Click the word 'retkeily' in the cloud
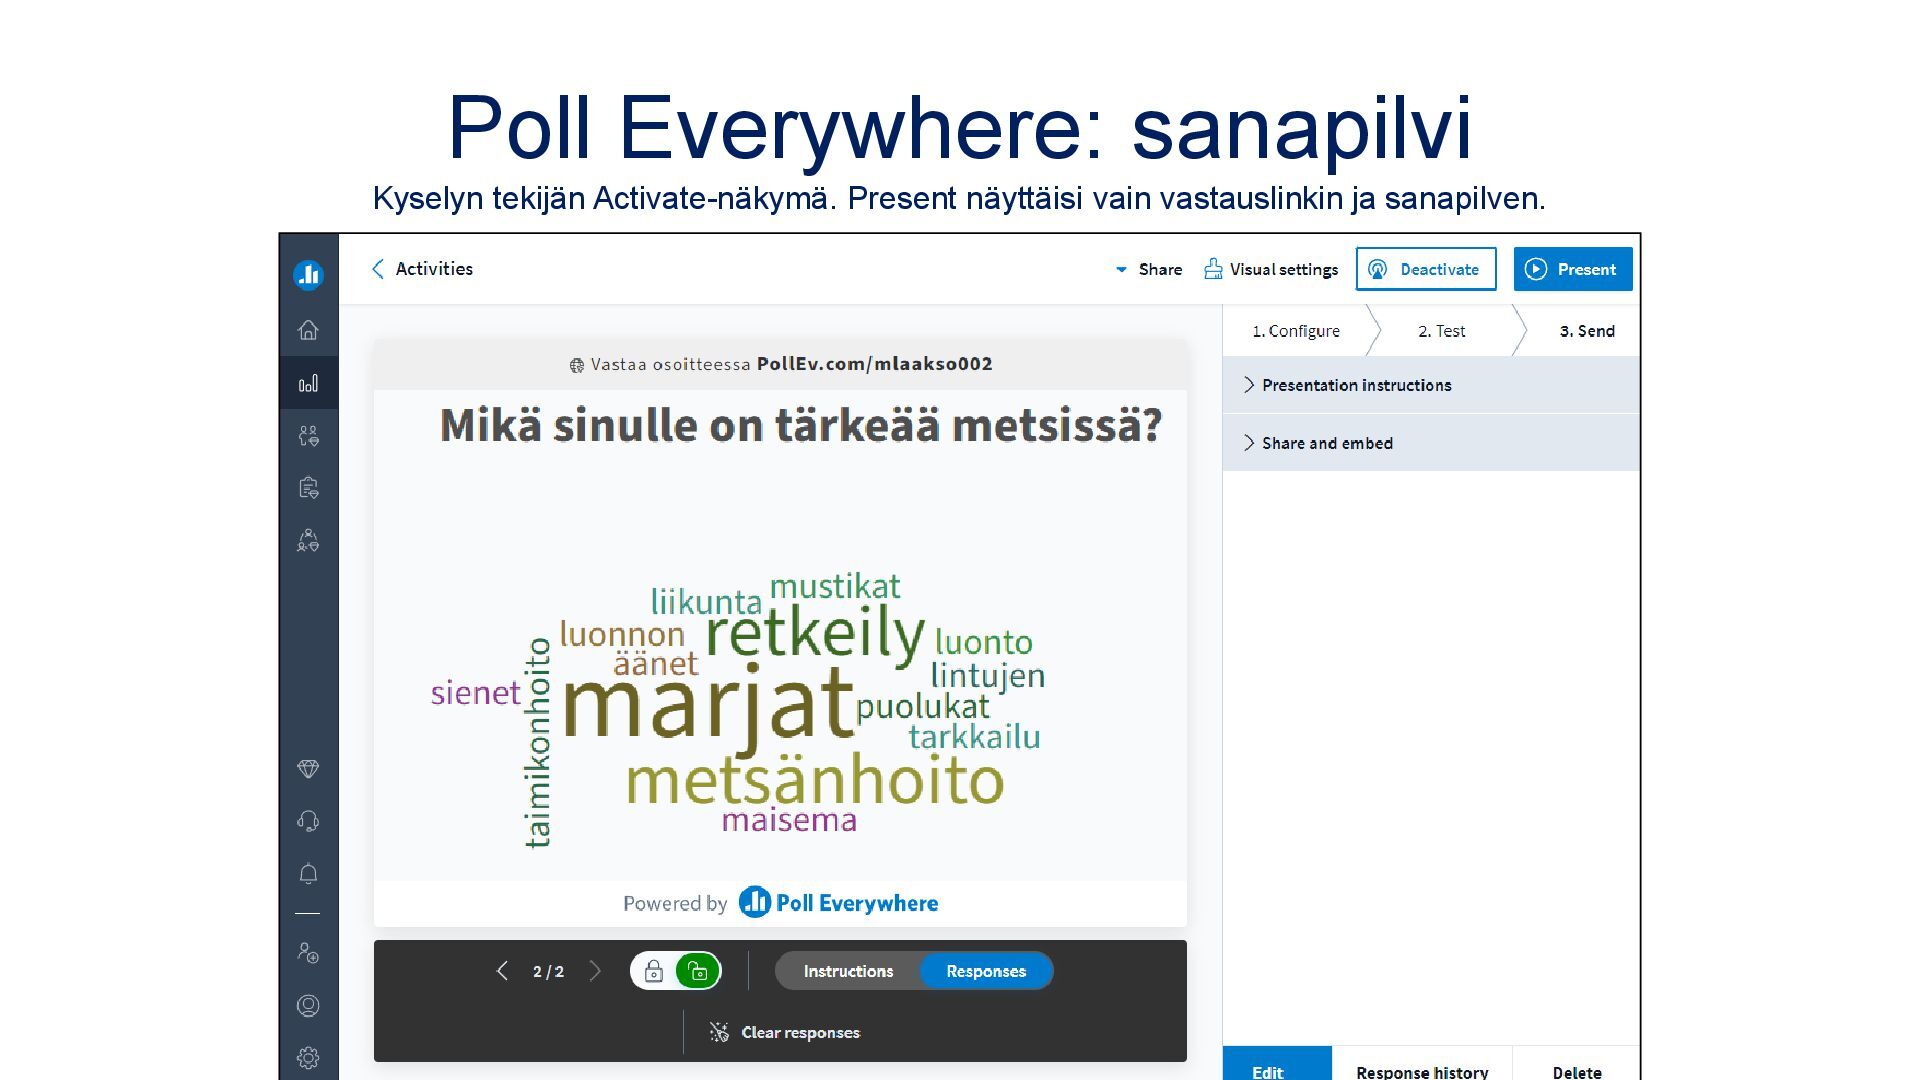 [x=816, y=634]
